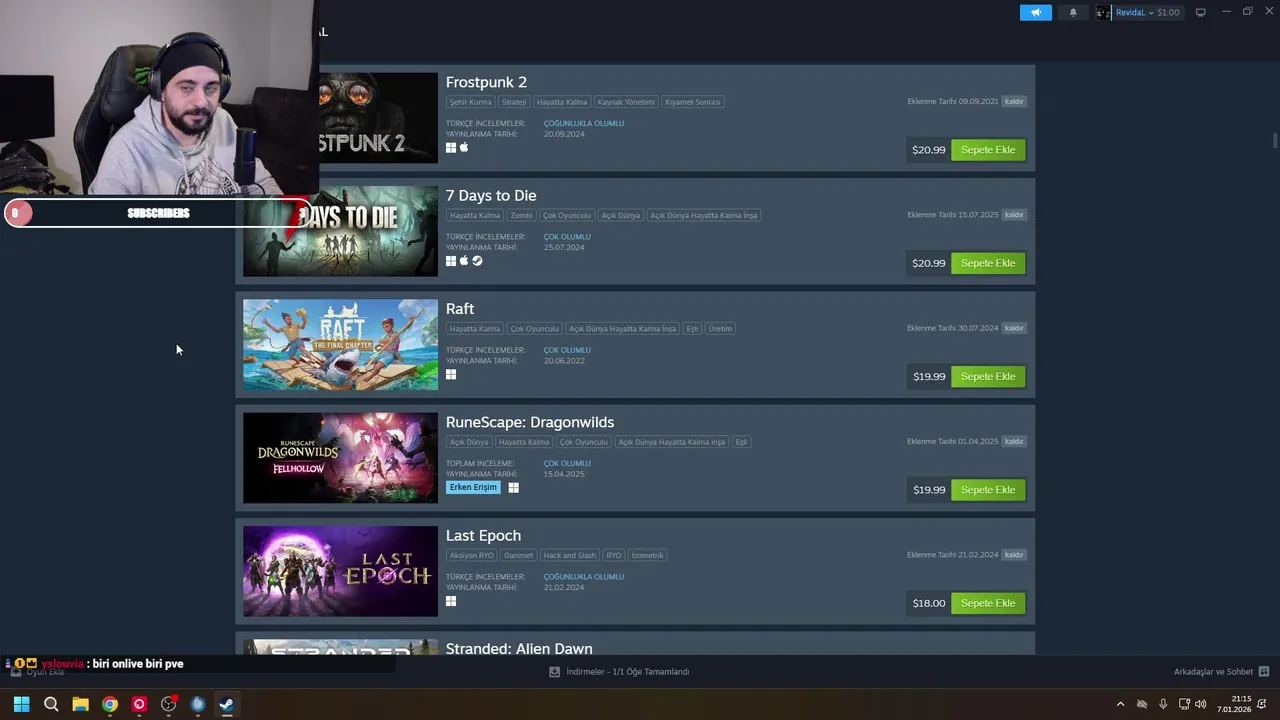Open the Stranded: Alien Dawn title
Screen dimensions: 1280x720
pos(519,649)
